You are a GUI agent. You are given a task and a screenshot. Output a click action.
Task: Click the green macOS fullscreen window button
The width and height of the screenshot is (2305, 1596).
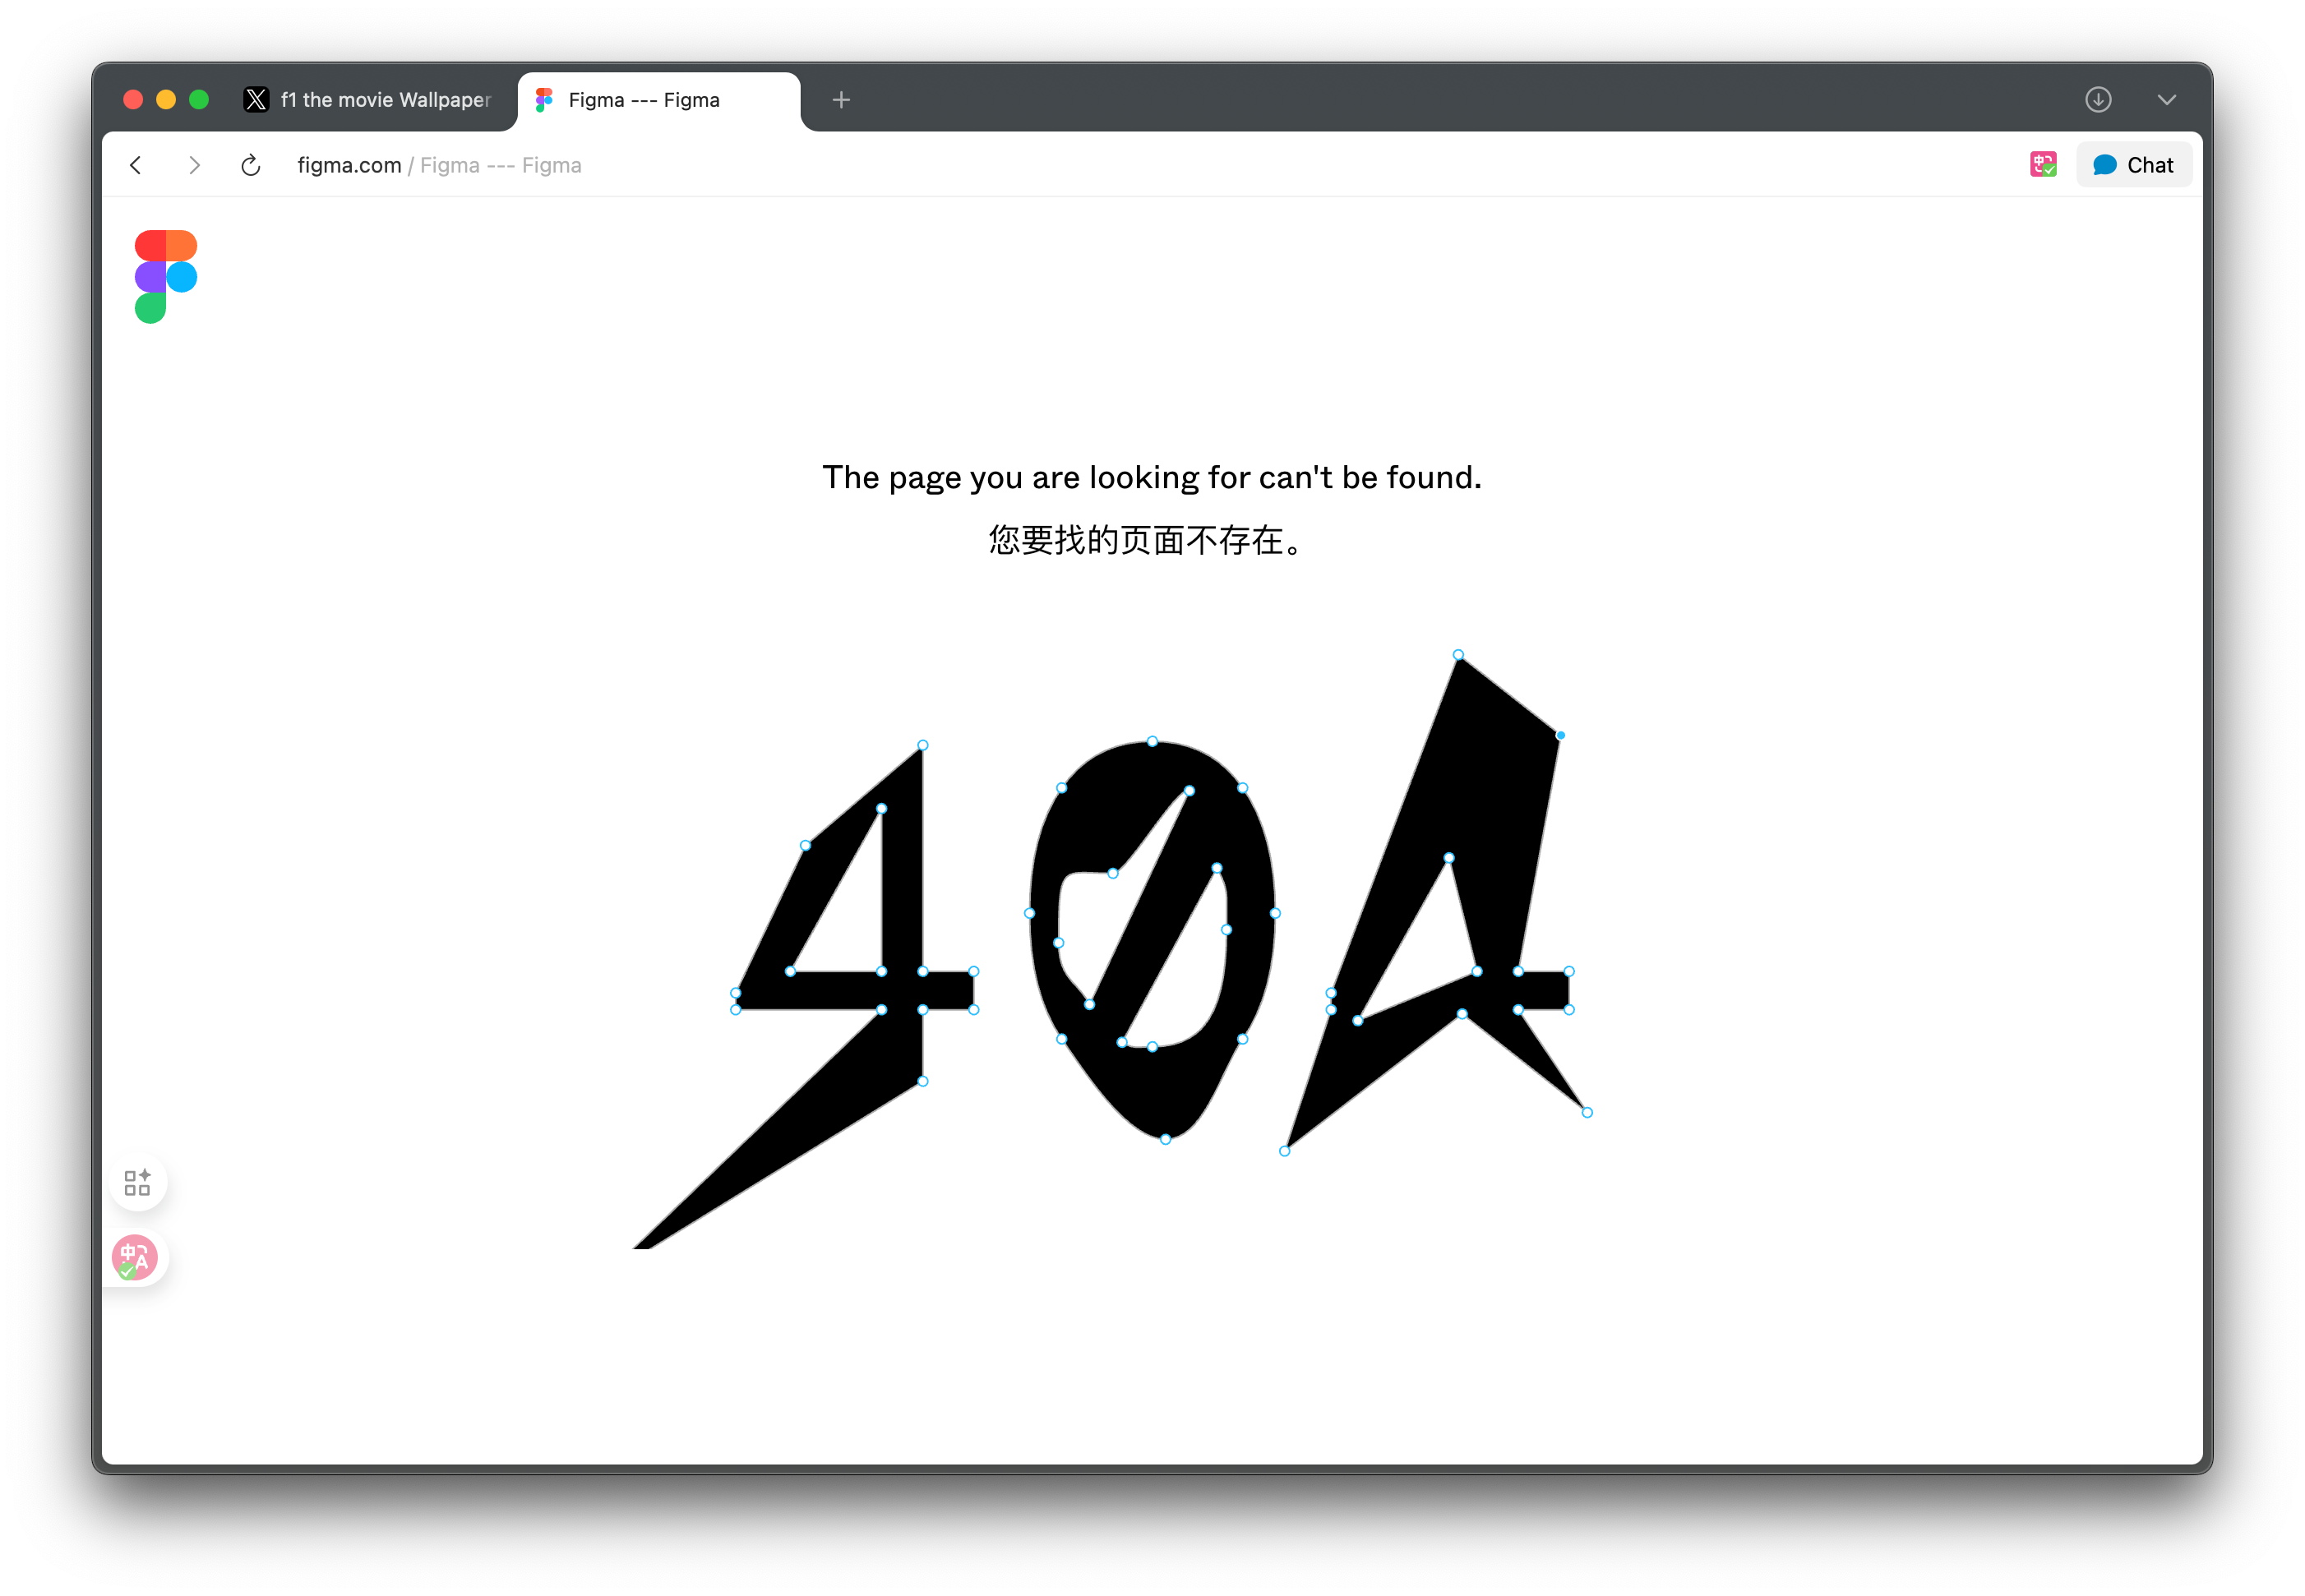tap(199, 100)
